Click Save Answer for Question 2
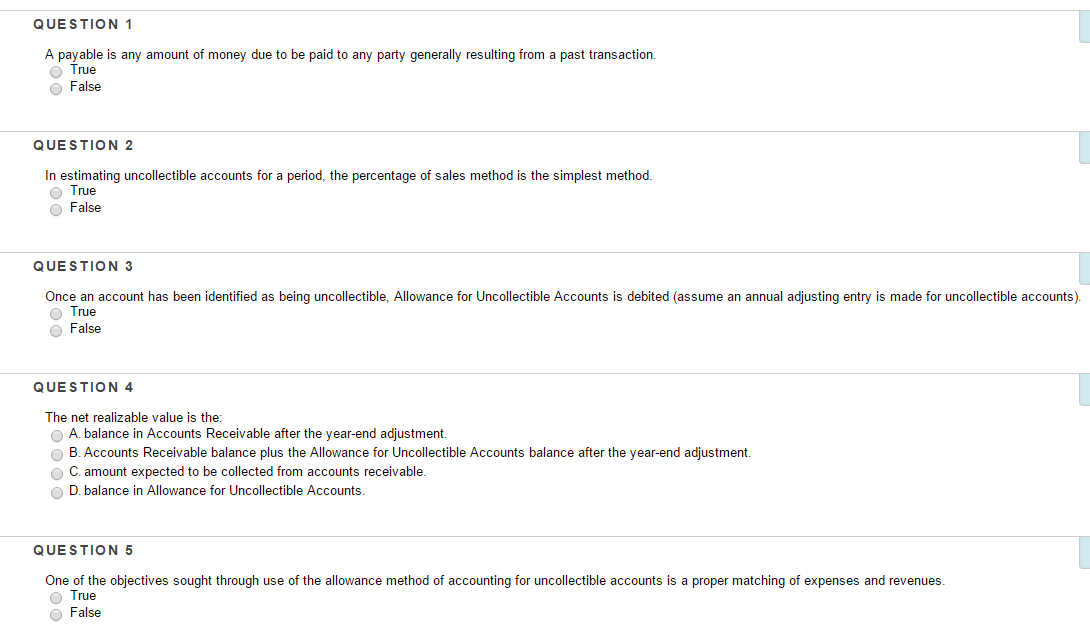The height and width of the screenshot is (639, 1090). pyautogui.click(x=1085, y=145)
